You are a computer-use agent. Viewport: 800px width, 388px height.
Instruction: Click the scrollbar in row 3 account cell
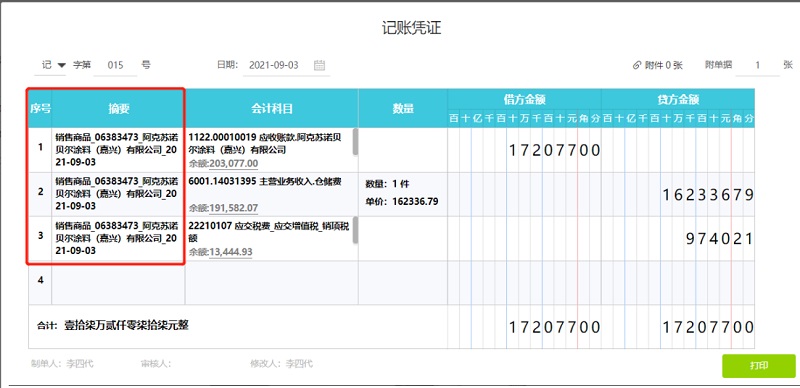[x=355, y=230]
